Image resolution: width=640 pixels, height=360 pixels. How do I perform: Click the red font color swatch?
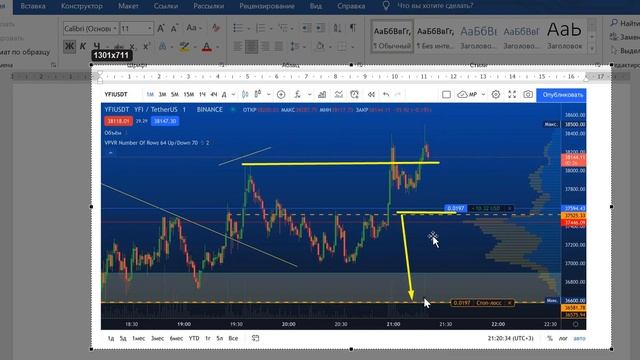tap(207, 47)
